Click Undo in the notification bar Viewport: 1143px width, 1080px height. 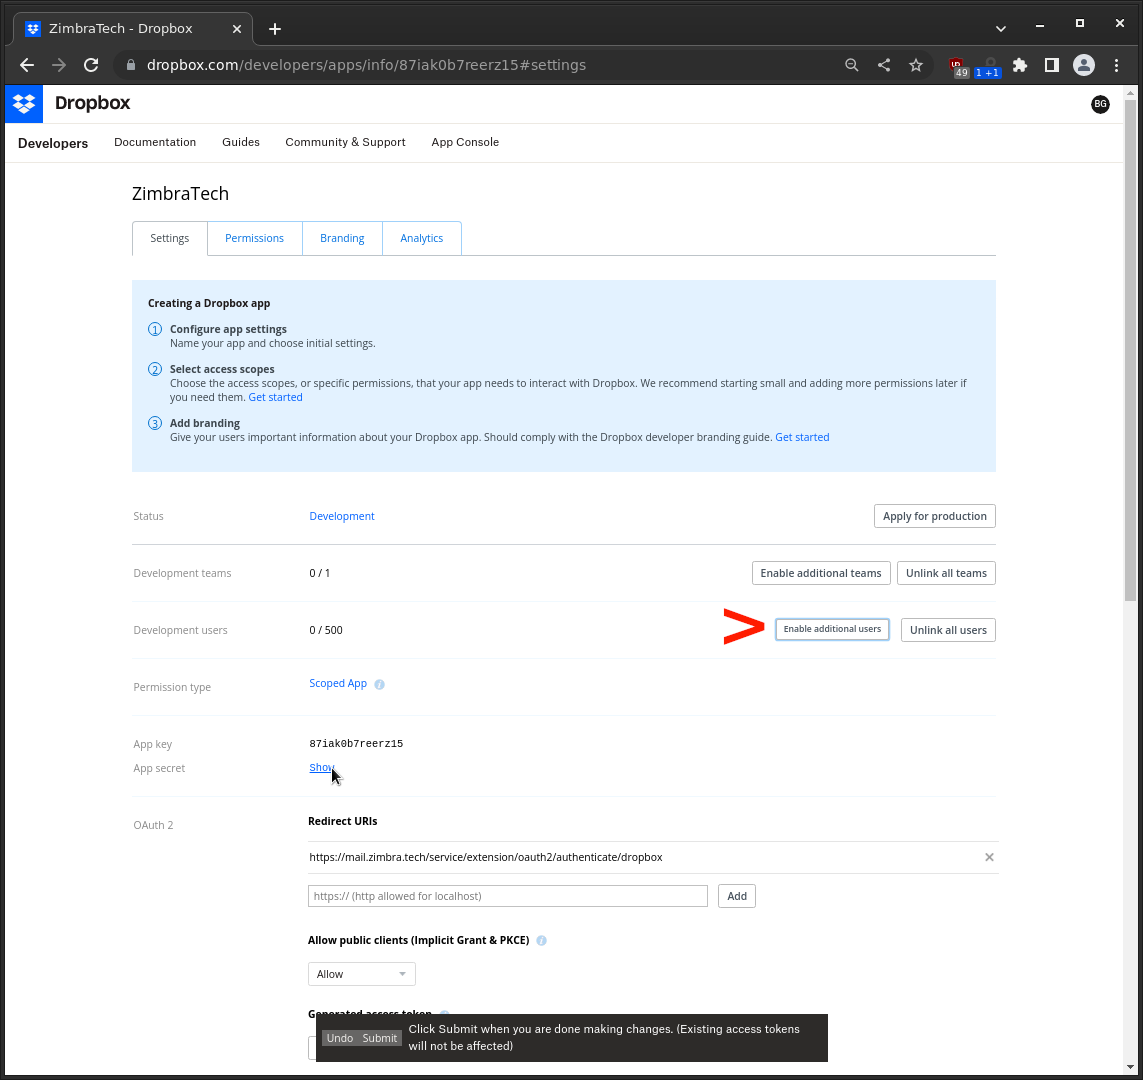point(340,1038)
